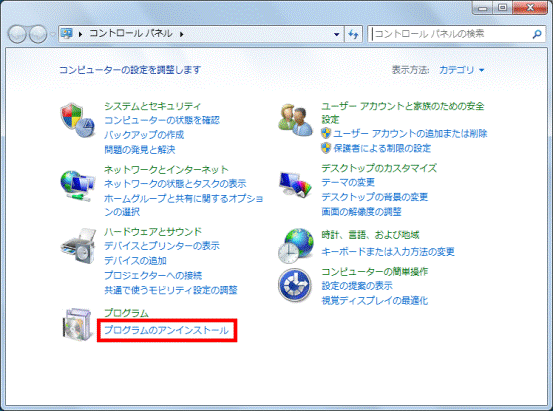Screen dimensions: 553x411
Task: Click the UAC shield beside 保護者による制限の設定
Action: tap(326, 148)
